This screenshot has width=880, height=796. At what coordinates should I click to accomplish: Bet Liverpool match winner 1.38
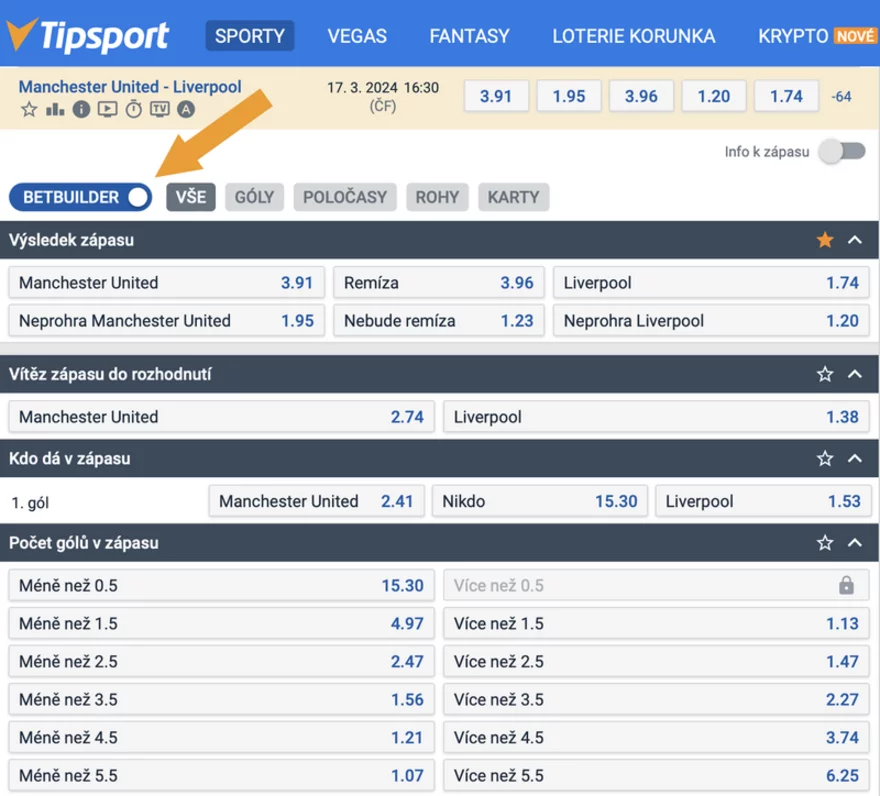[x=656, y=417]
